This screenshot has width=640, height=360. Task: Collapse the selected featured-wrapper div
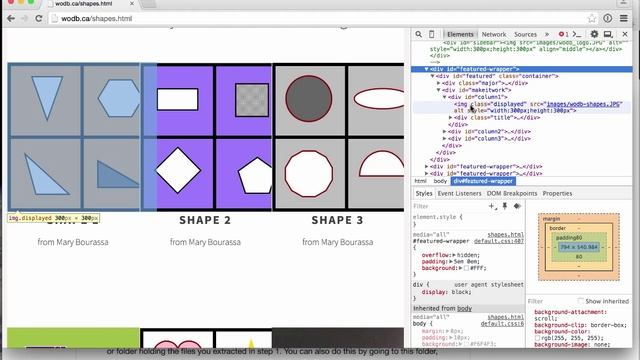tap(427, 69)
